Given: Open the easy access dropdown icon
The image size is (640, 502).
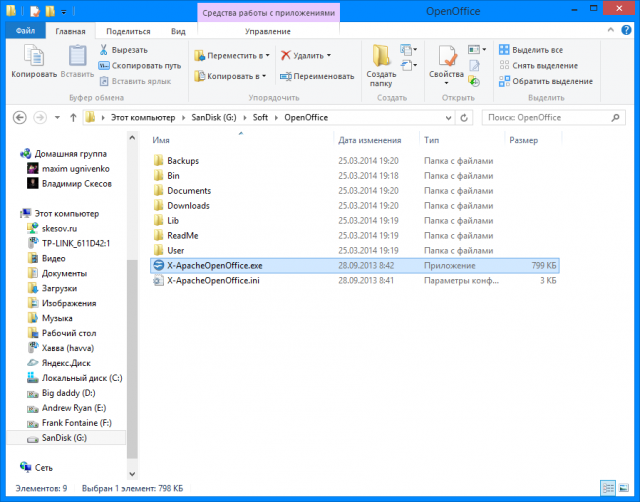Looking at the screenshot, I should [x=409, y=65].
